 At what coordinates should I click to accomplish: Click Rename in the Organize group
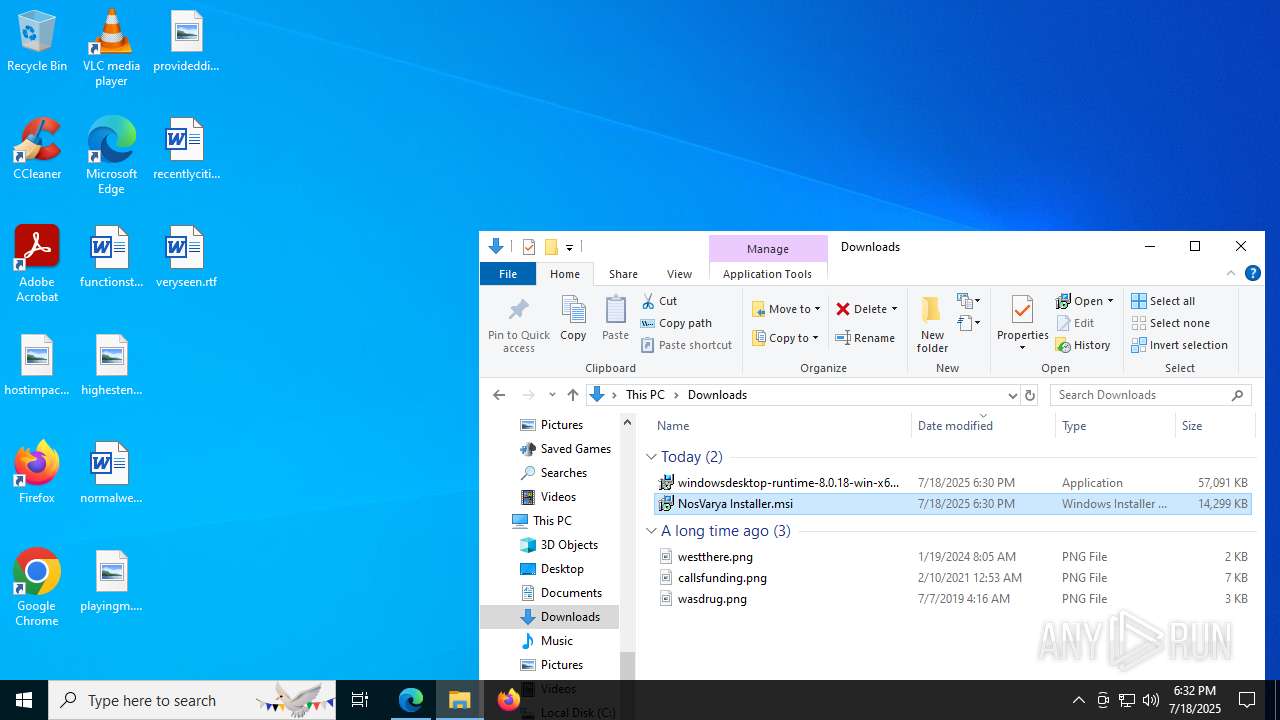(x=865, y=338)
